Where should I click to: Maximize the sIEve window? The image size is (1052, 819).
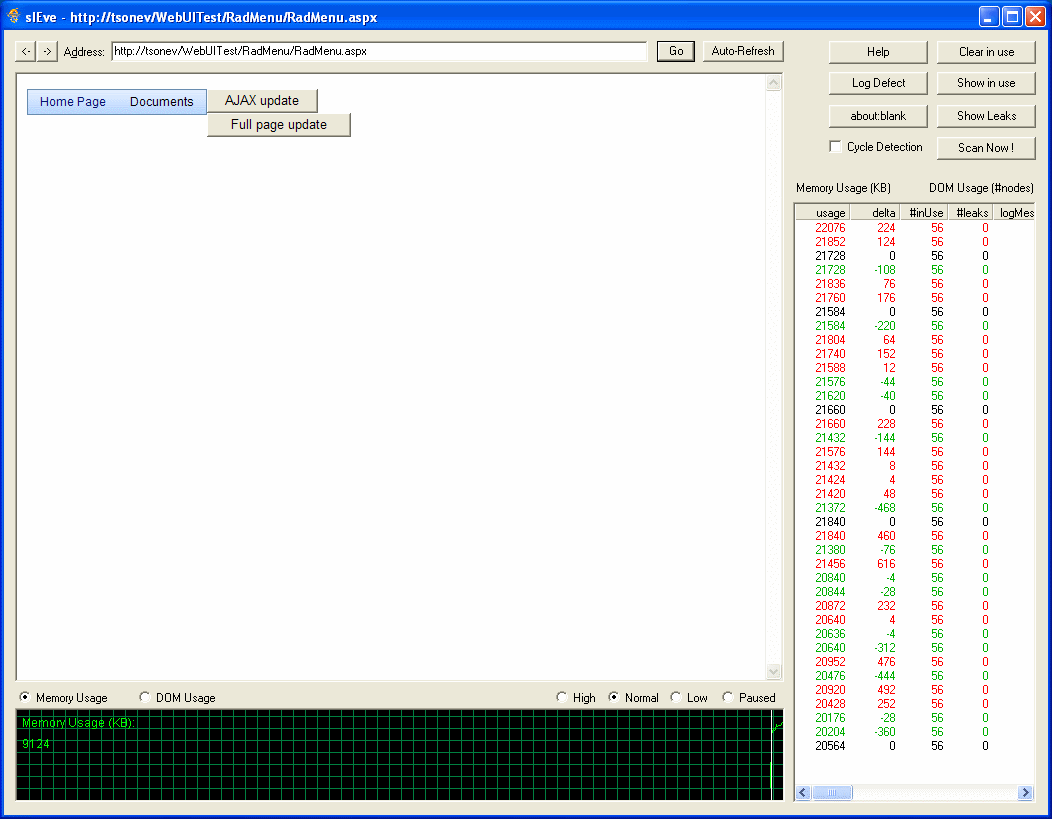pos(1012,17)
